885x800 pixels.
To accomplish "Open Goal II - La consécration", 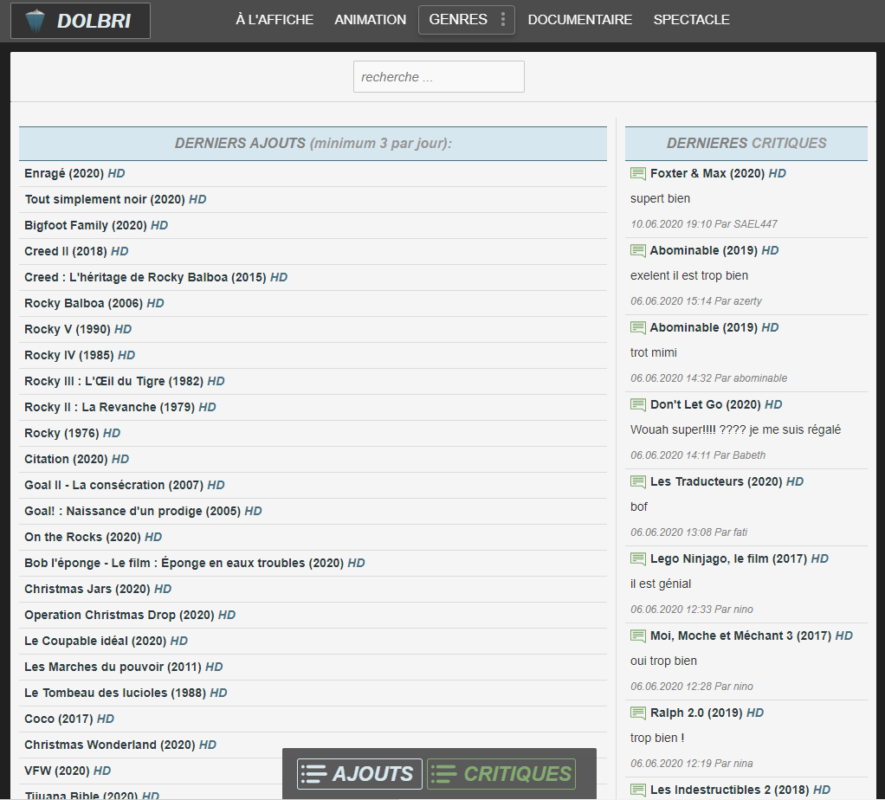I will point(124,485).
